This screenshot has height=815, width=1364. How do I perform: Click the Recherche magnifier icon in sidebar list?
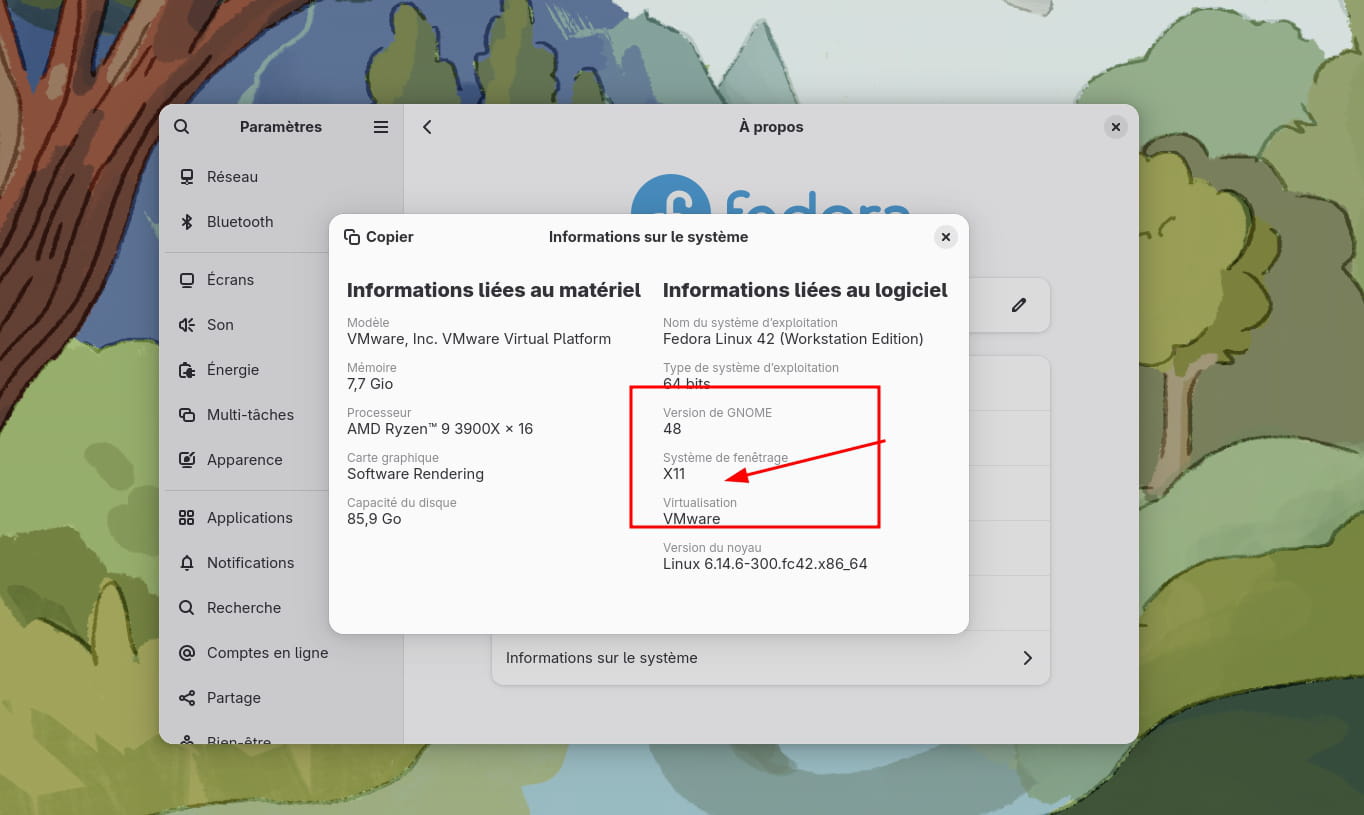[x=186, y=608]
